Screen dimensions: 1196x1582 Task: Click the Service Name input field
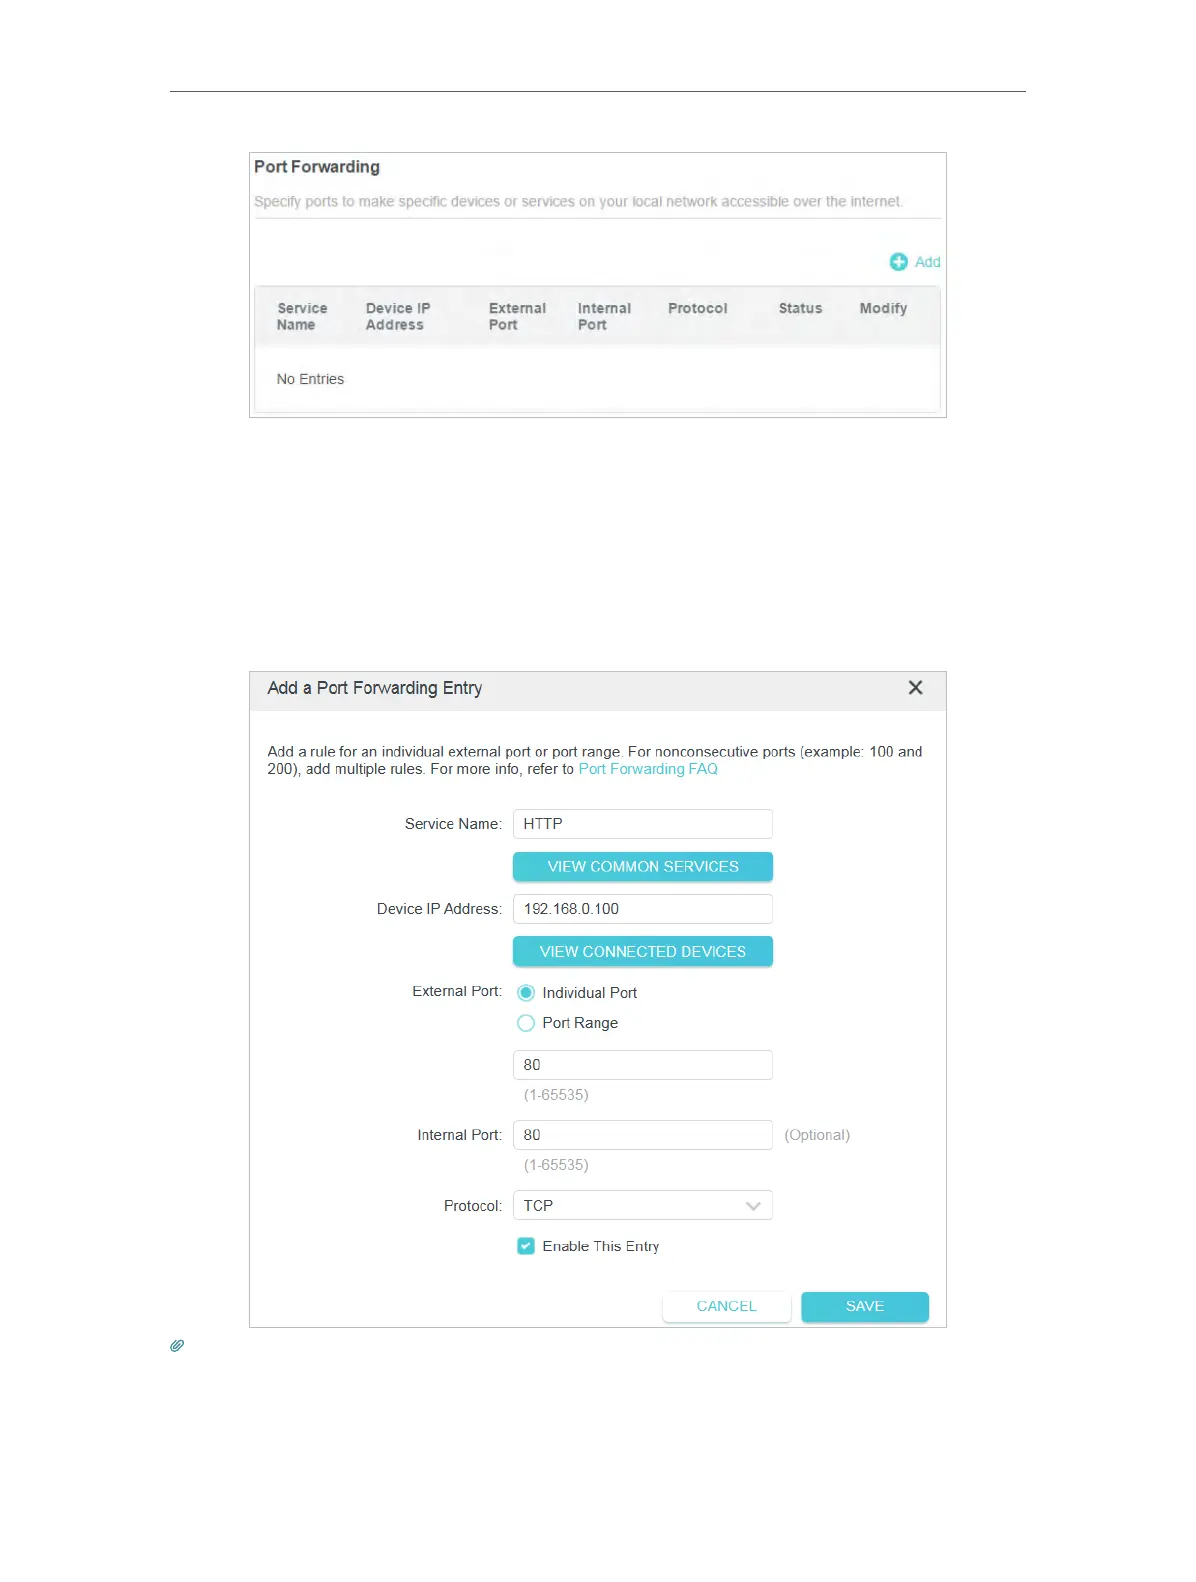[642, 824]
